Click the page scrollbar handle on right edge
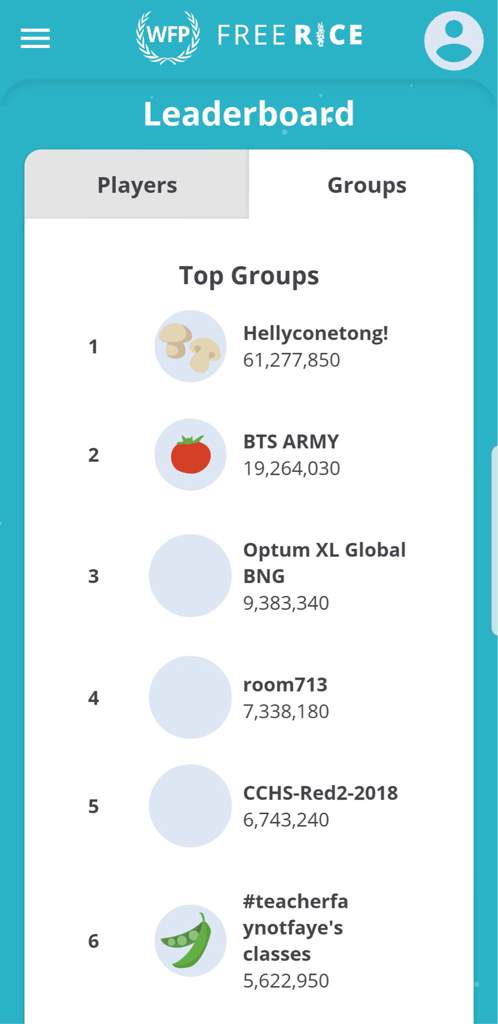498x1024 pixels. click(495, 539)
